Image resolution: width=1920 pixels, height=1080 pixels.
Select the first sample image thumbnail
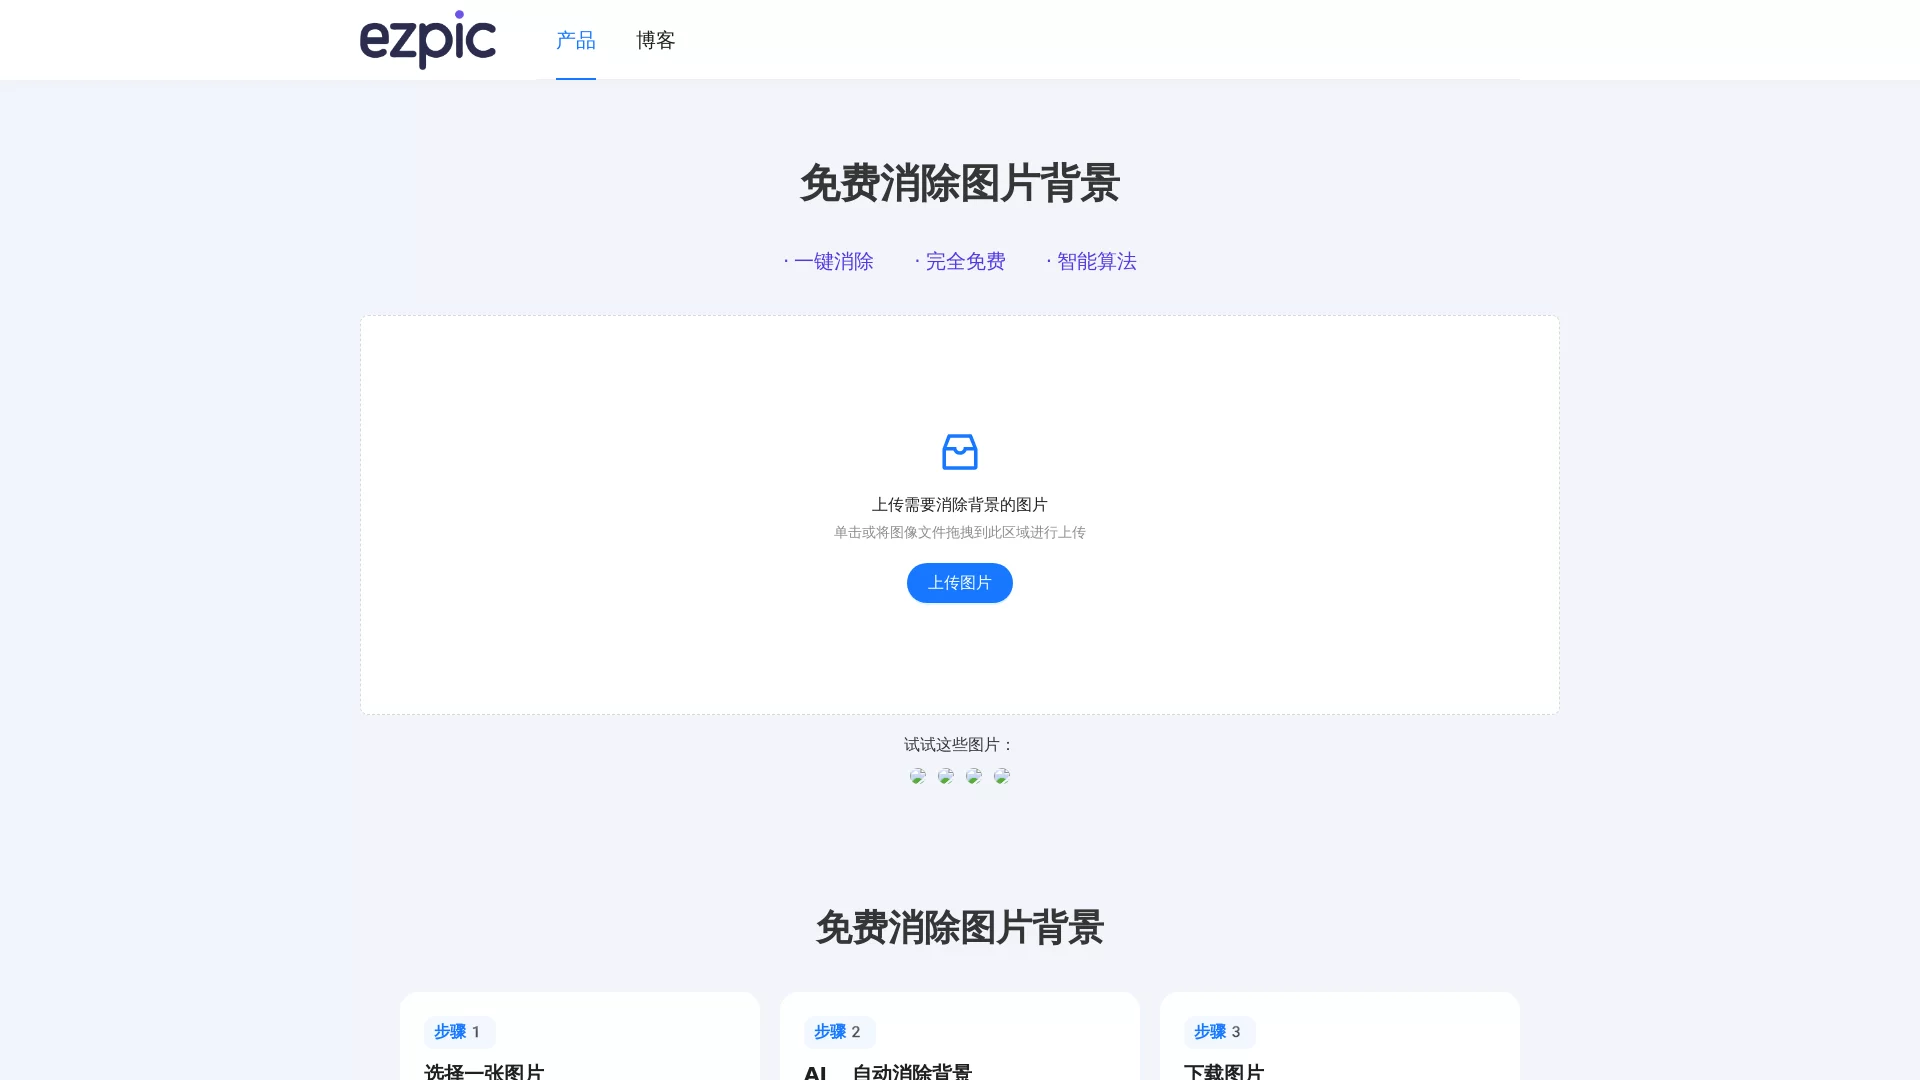[917, 775]
